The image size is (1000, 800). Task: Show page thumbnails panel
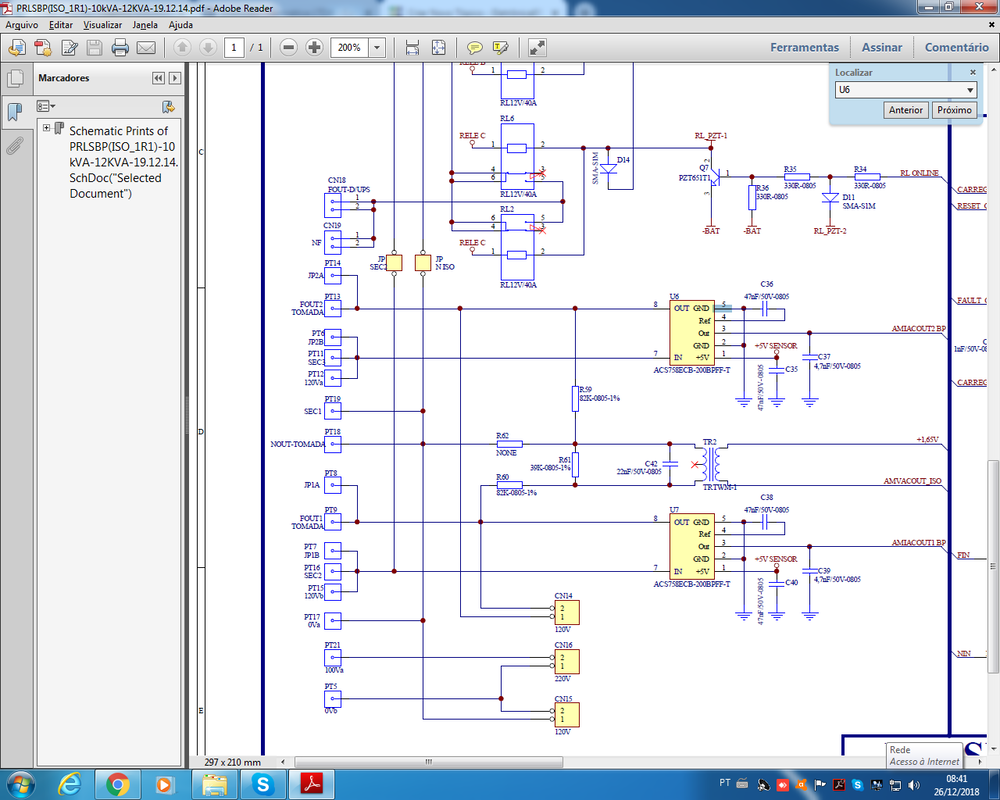tap(15, 79)
